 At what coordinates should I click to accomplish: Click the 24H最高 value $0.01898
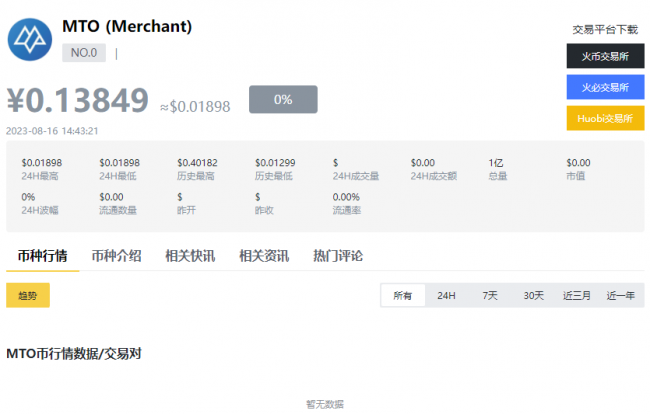coord(42,162)
